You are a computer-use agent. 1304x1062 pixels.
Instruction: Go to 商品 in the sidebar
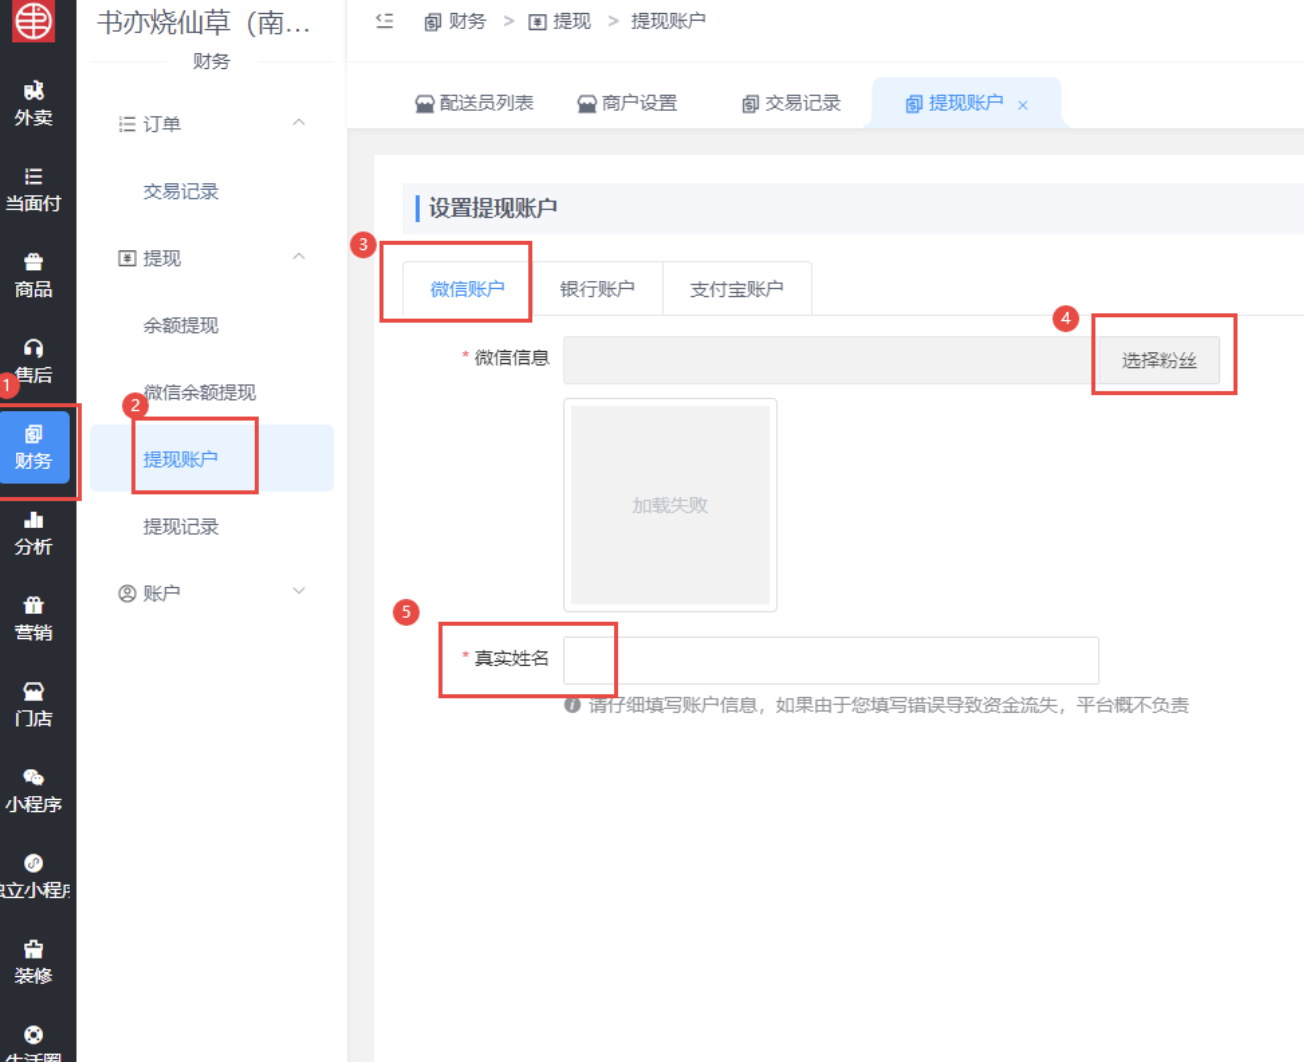click(x=33, y=276)
